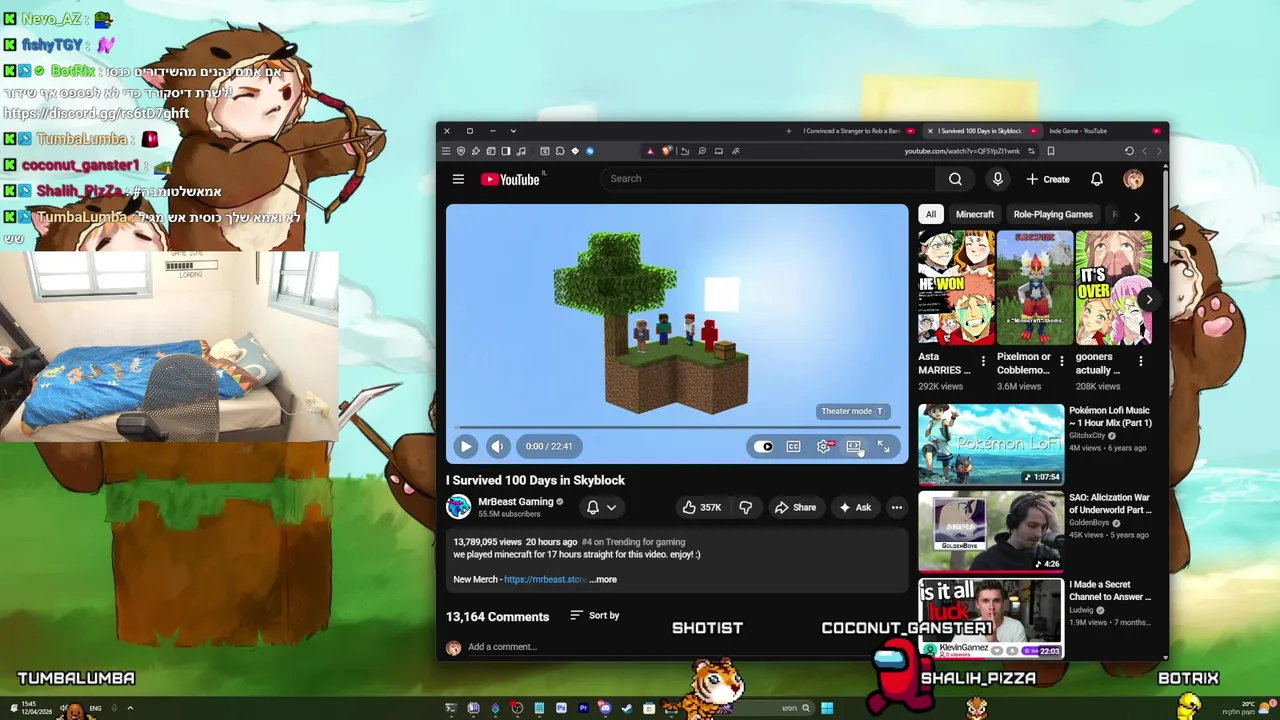
Task: Open Steam from the taskbar
Action: coord(627,709)
